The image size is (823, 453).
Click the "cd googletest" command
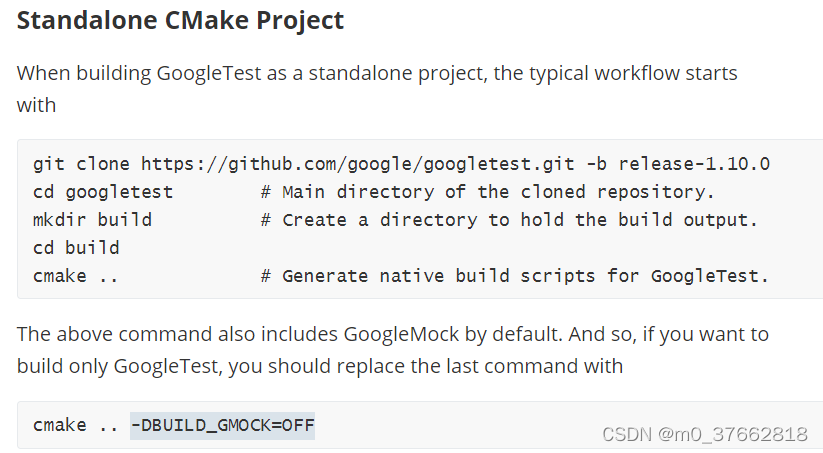tap(103, 191)
